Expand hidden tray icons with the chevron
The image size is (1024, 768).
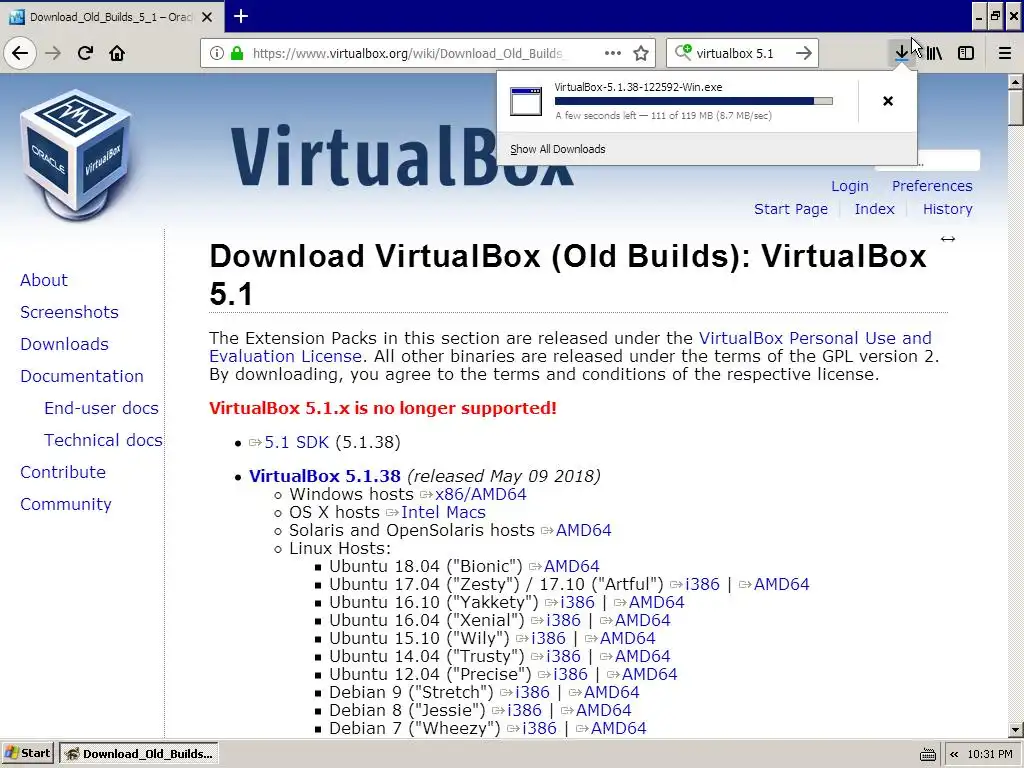coord(954,754)
